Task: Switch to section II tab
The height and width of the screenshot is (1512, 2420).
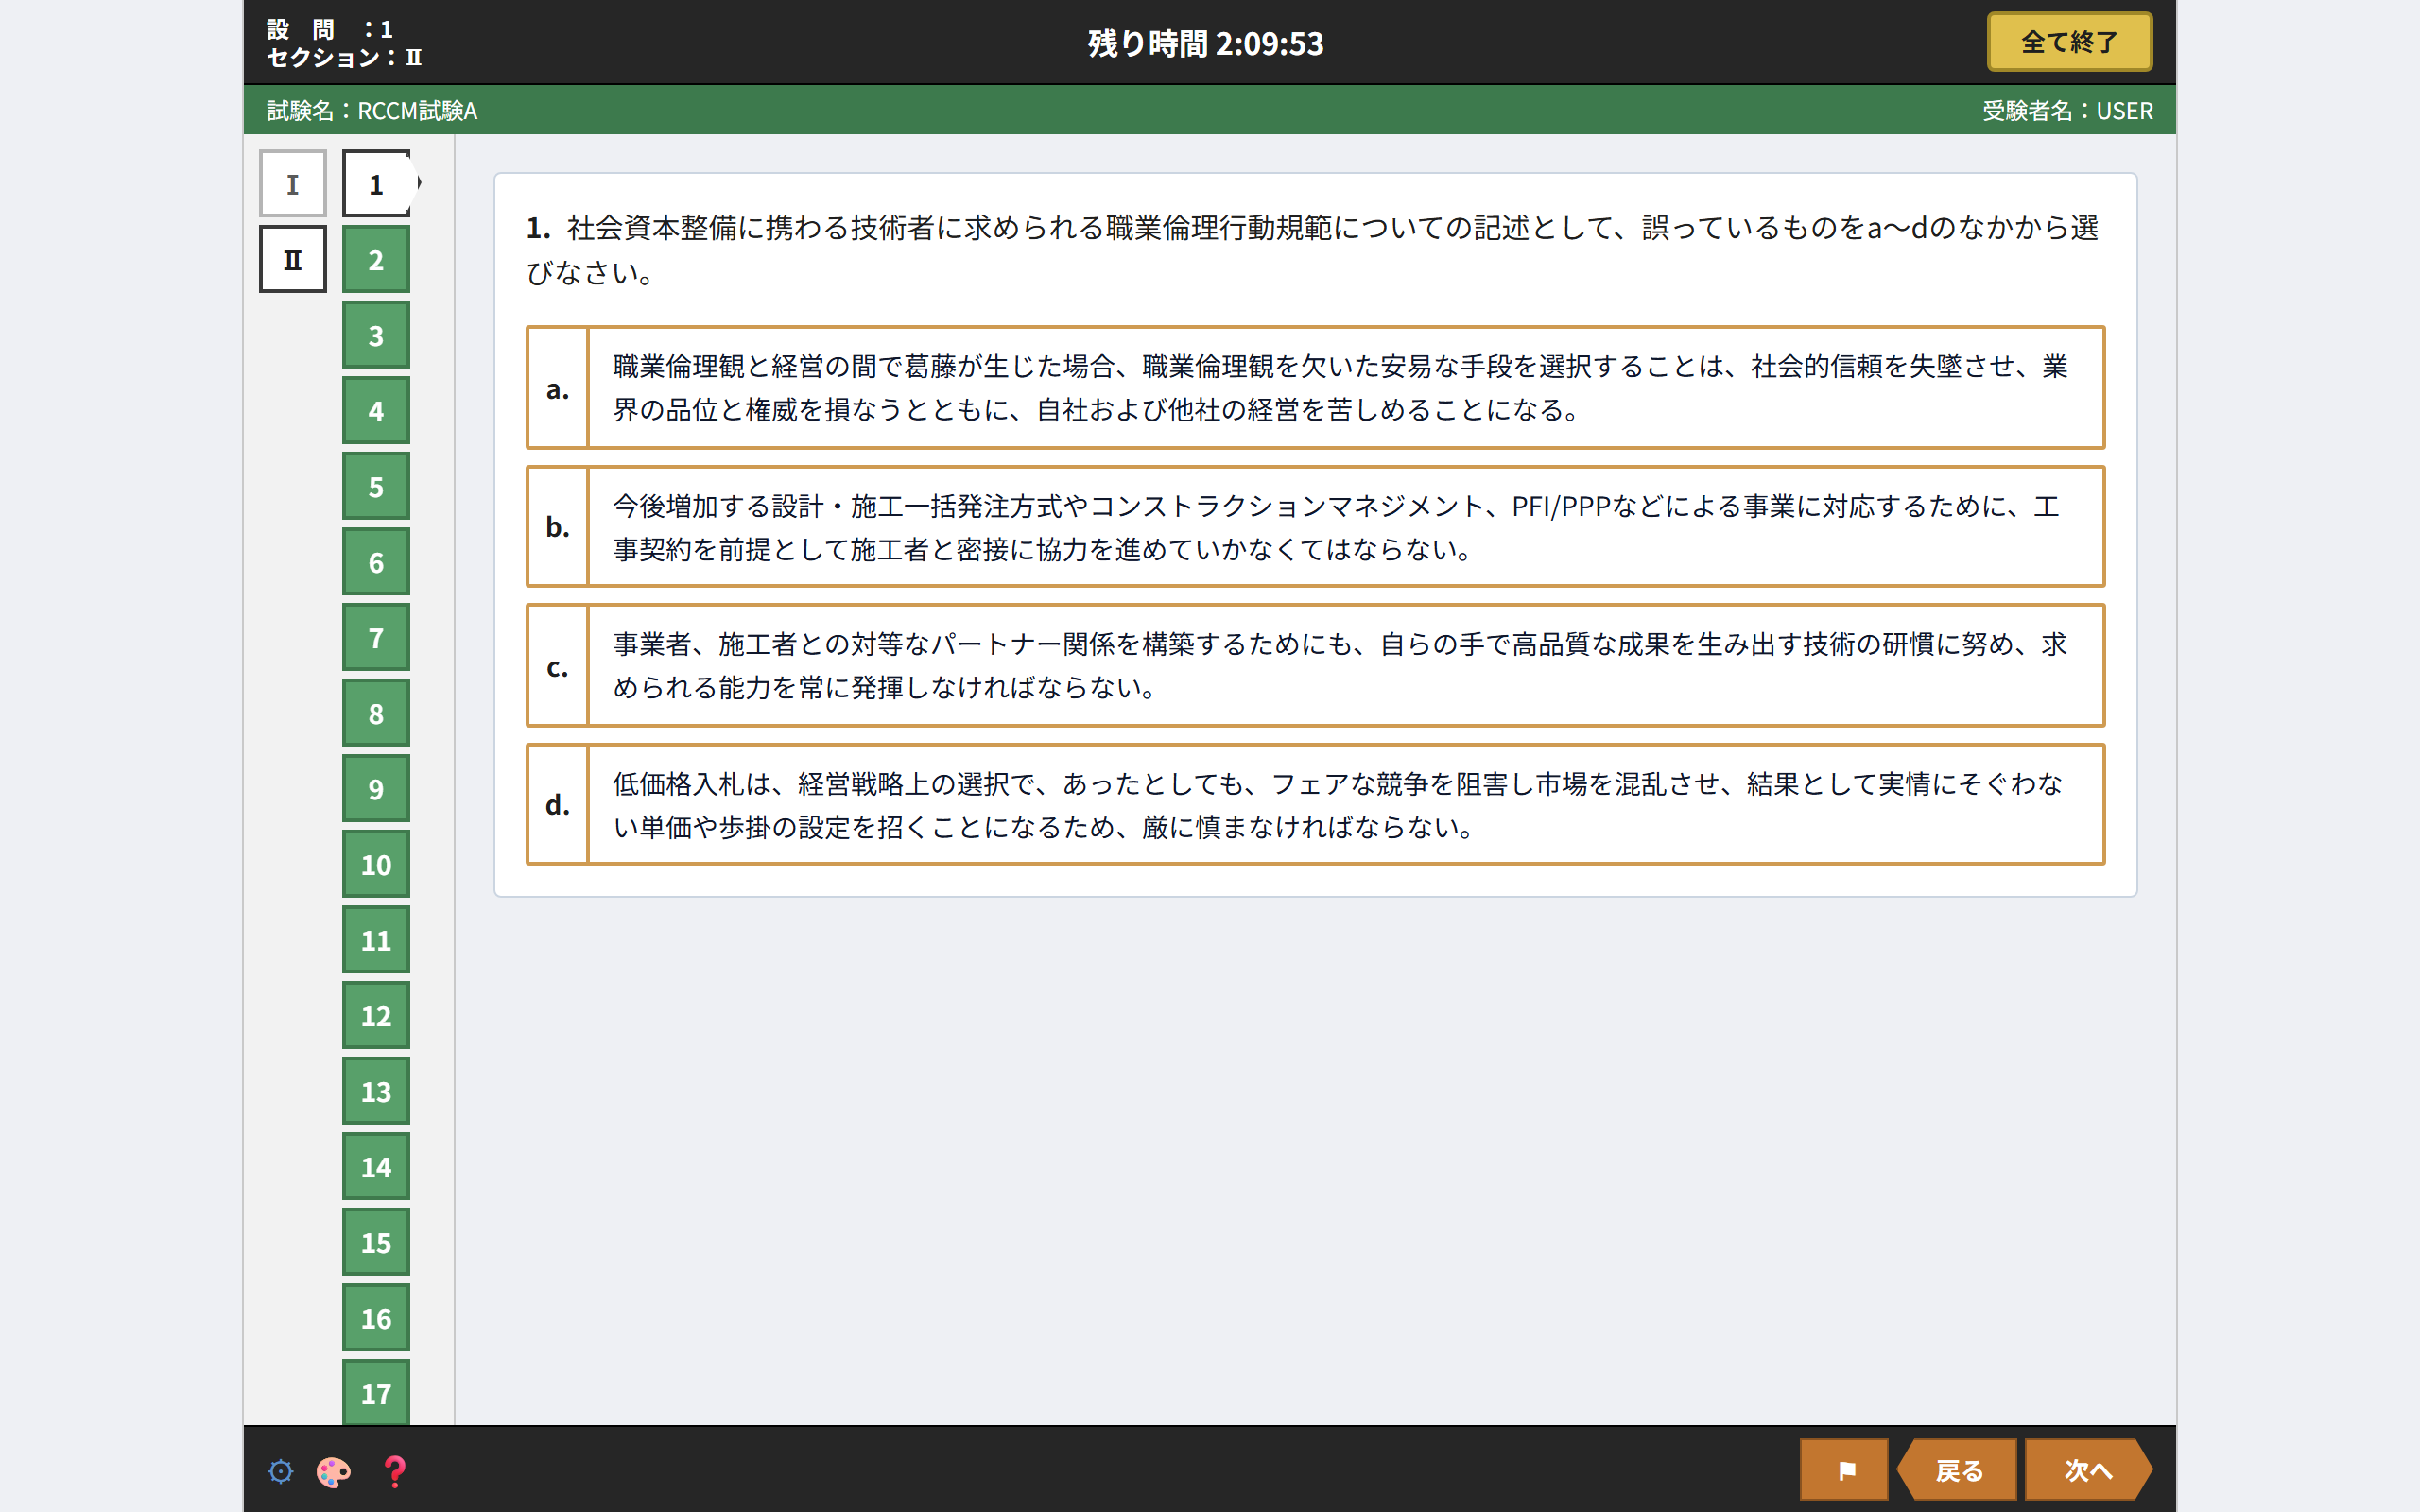Action: point(293,260)
